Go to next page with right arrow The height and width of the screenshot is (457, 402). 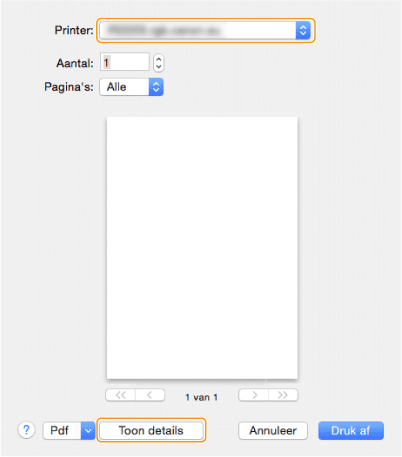pyautogui.click(x=254, y=395)
